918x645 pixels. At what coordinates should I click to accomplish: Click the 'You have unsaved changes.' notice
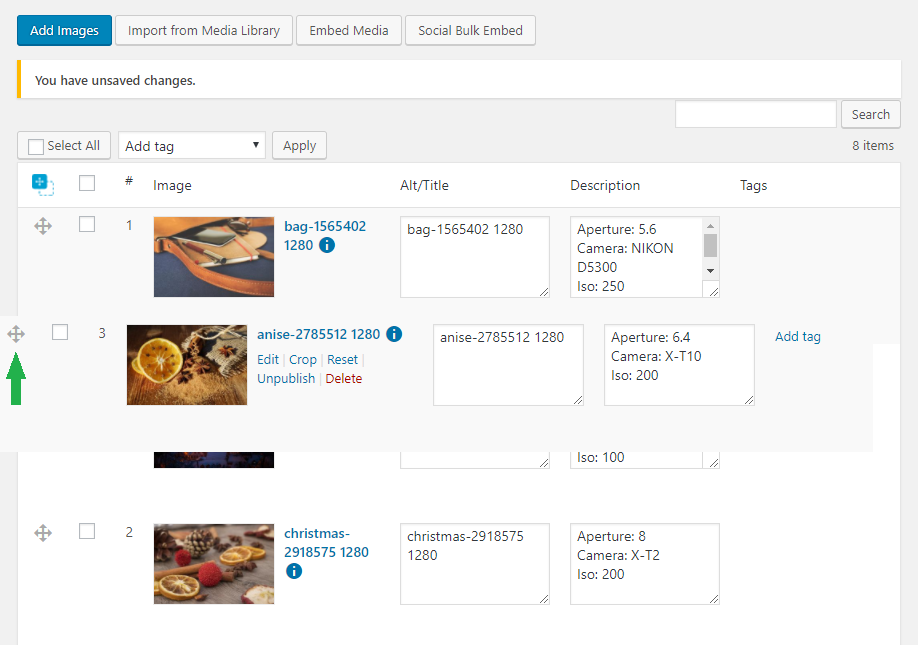click(x=459, y=80)
